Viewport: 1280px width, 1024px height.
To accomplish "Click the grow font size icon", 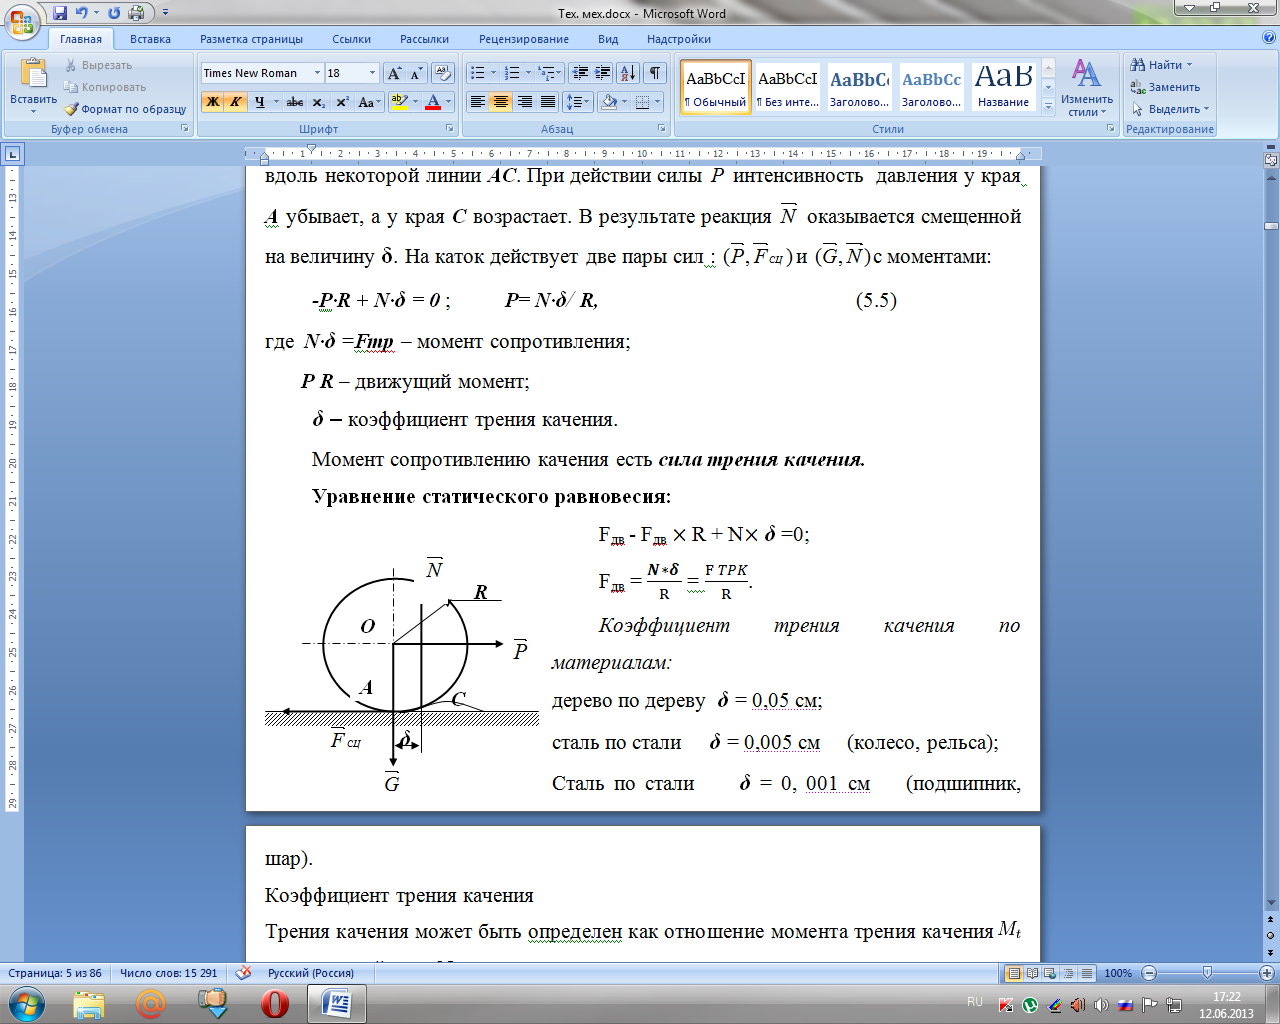I will click(x=394, y=73).
